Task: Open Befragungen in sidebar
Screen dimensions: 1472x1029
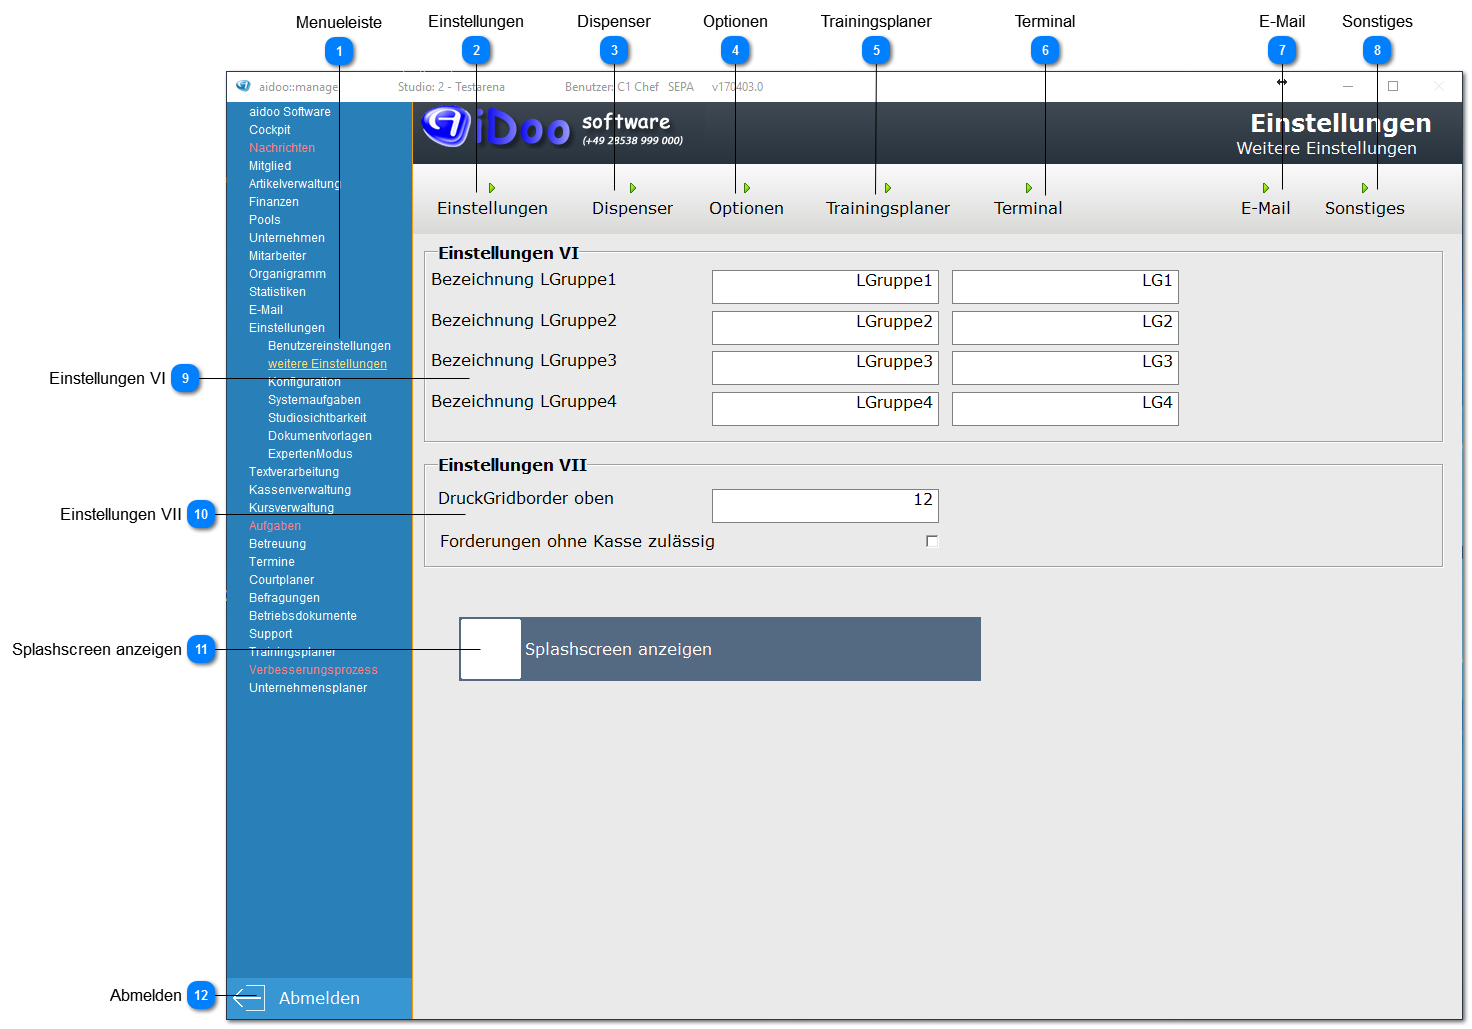Action: [x=285, y=598]
